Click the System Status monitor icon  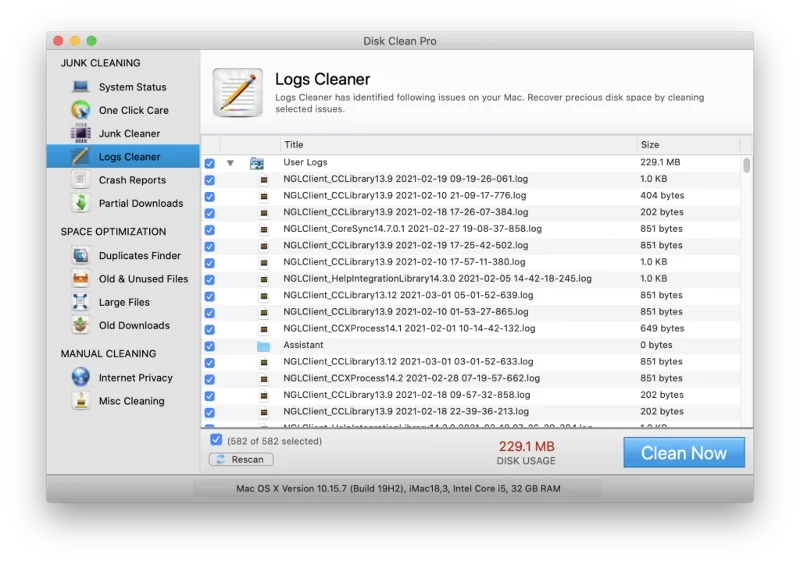click(80, 87)
